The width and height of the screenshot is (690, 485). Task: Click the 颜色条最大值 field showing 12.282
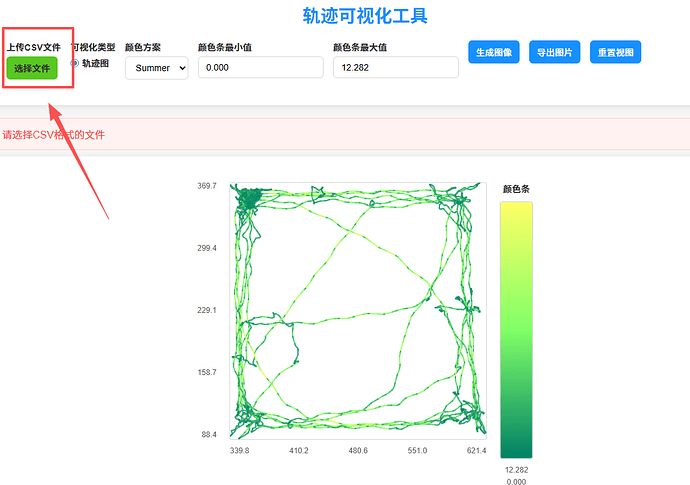[x=395, y=67]
